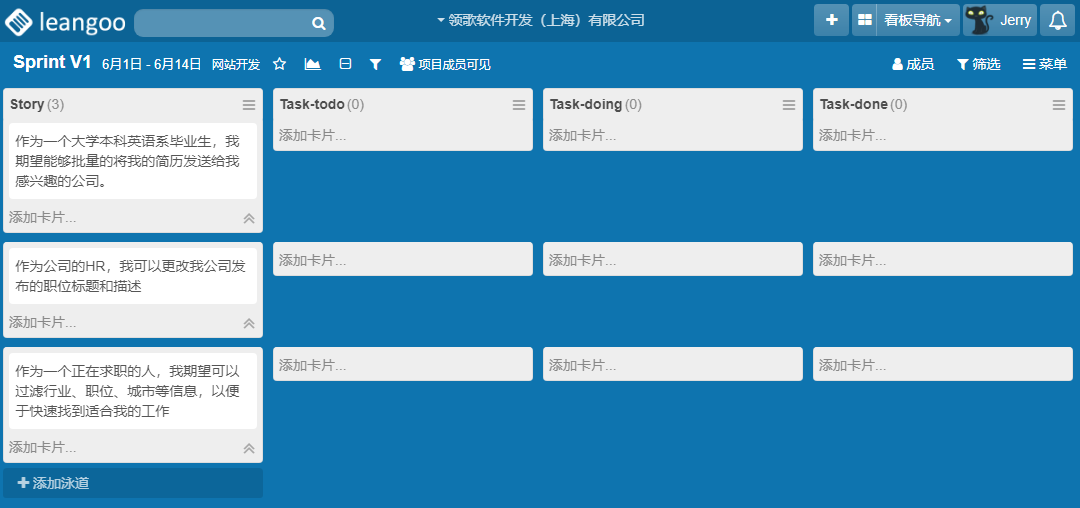The width and height of the screenshot is (1080, 508).
Task: Star the Sprint V1 board
Action: pos(280,64)
